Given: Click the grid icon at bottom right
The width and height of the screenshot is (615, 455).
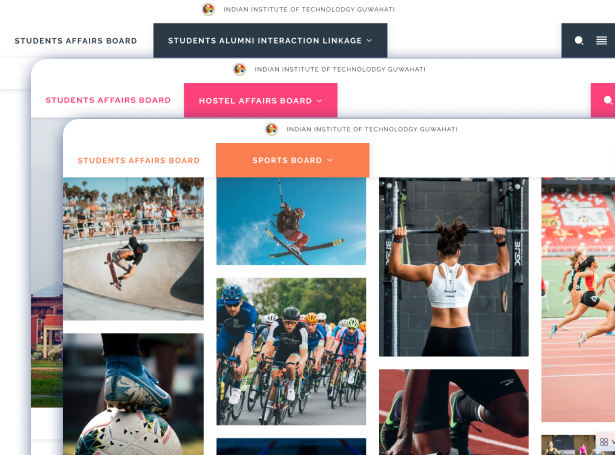Looking at the screenshot, I should click(604, 442).
